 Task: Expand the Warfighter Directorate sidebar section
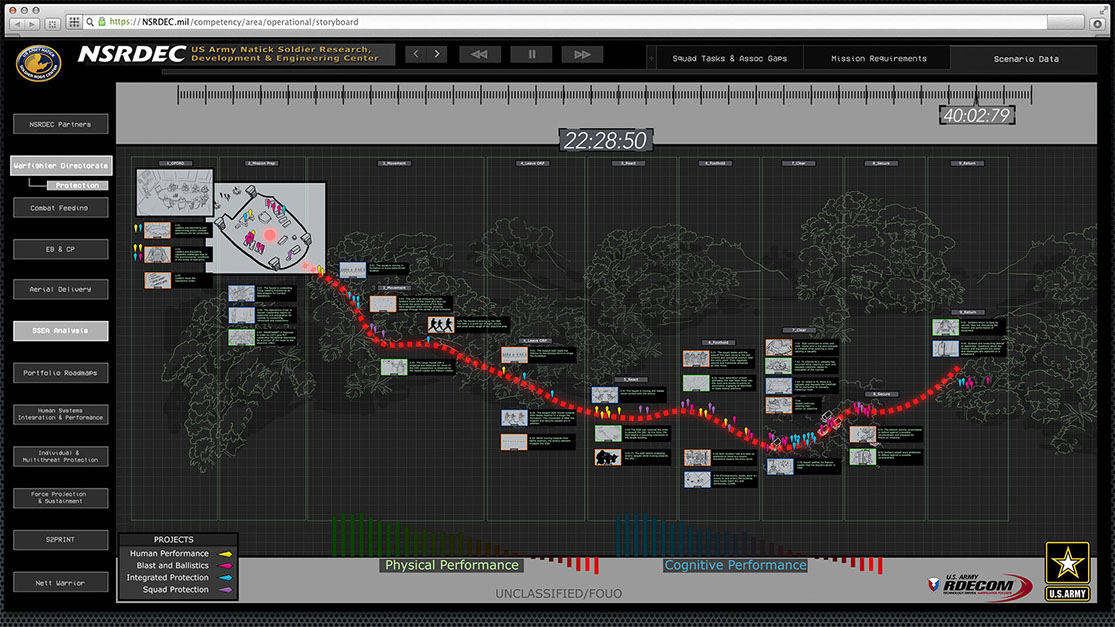61,166
